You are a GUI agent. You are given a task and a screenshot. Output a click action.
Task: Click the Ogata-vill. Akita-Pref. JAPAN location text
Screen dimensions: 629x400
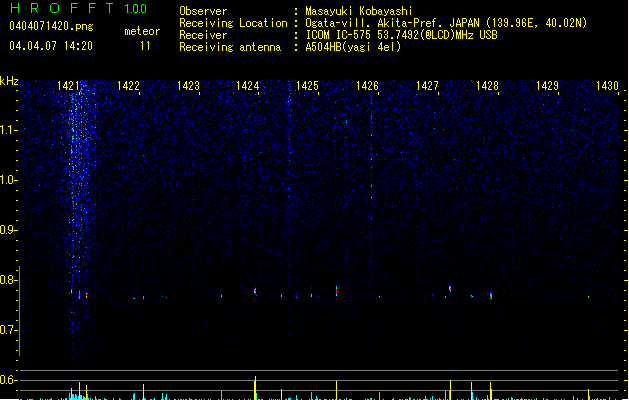point(446,23)
